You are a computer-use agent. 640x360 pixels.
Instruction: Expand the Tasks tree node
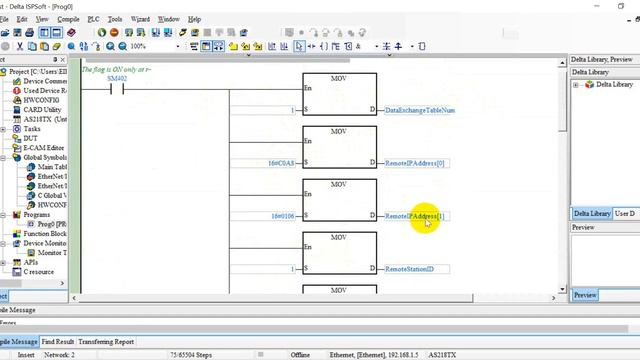(x=3, y=129)
